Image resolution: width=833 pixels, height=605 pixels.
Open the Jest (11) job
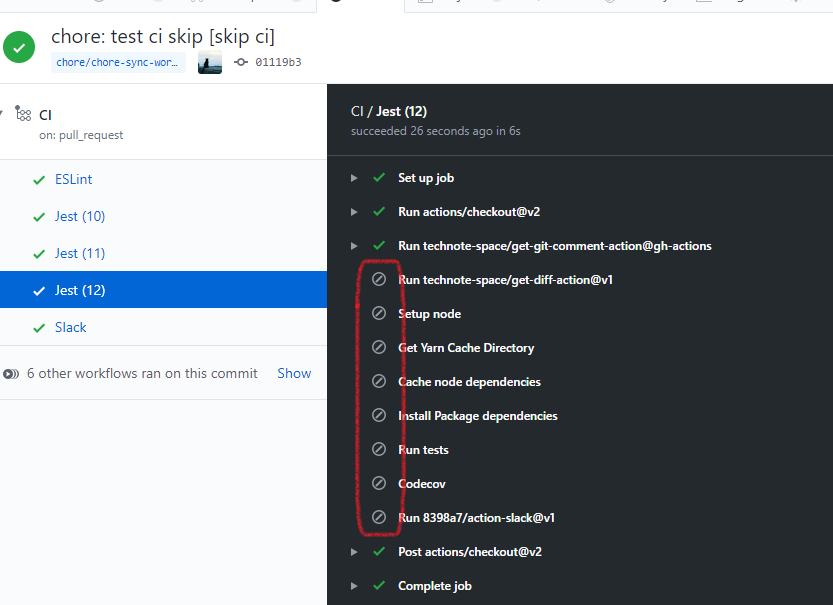(x=80, y=253)
